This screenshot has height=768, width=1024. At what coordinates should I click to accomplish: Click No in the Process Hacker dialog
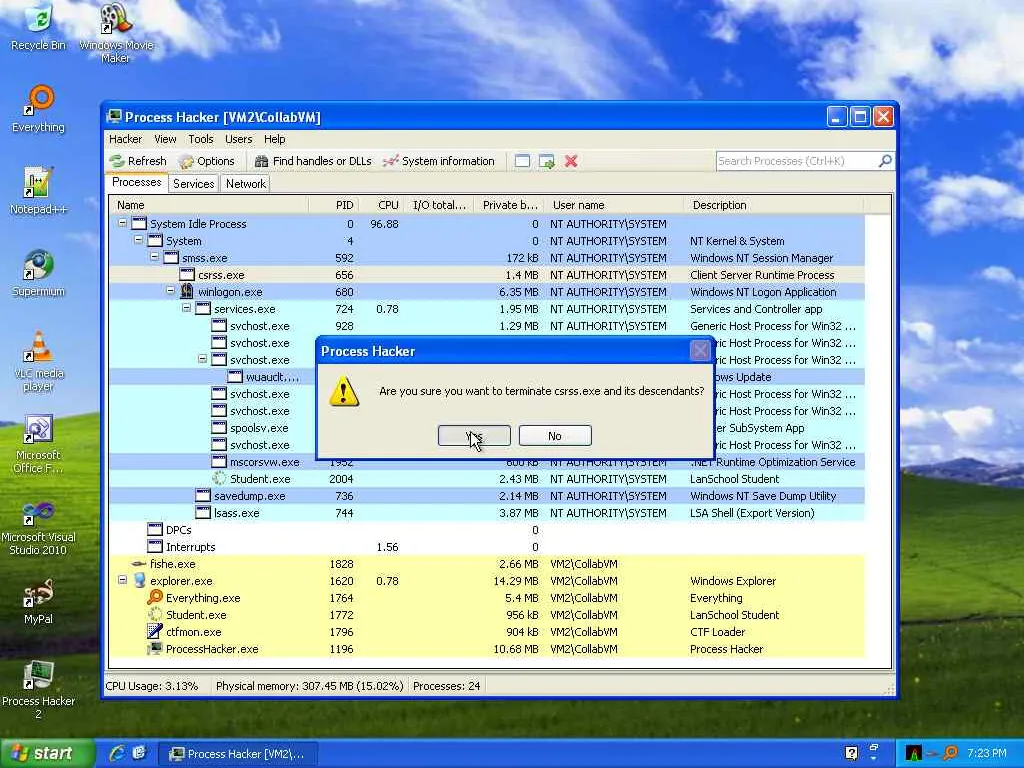click(555, 436)
